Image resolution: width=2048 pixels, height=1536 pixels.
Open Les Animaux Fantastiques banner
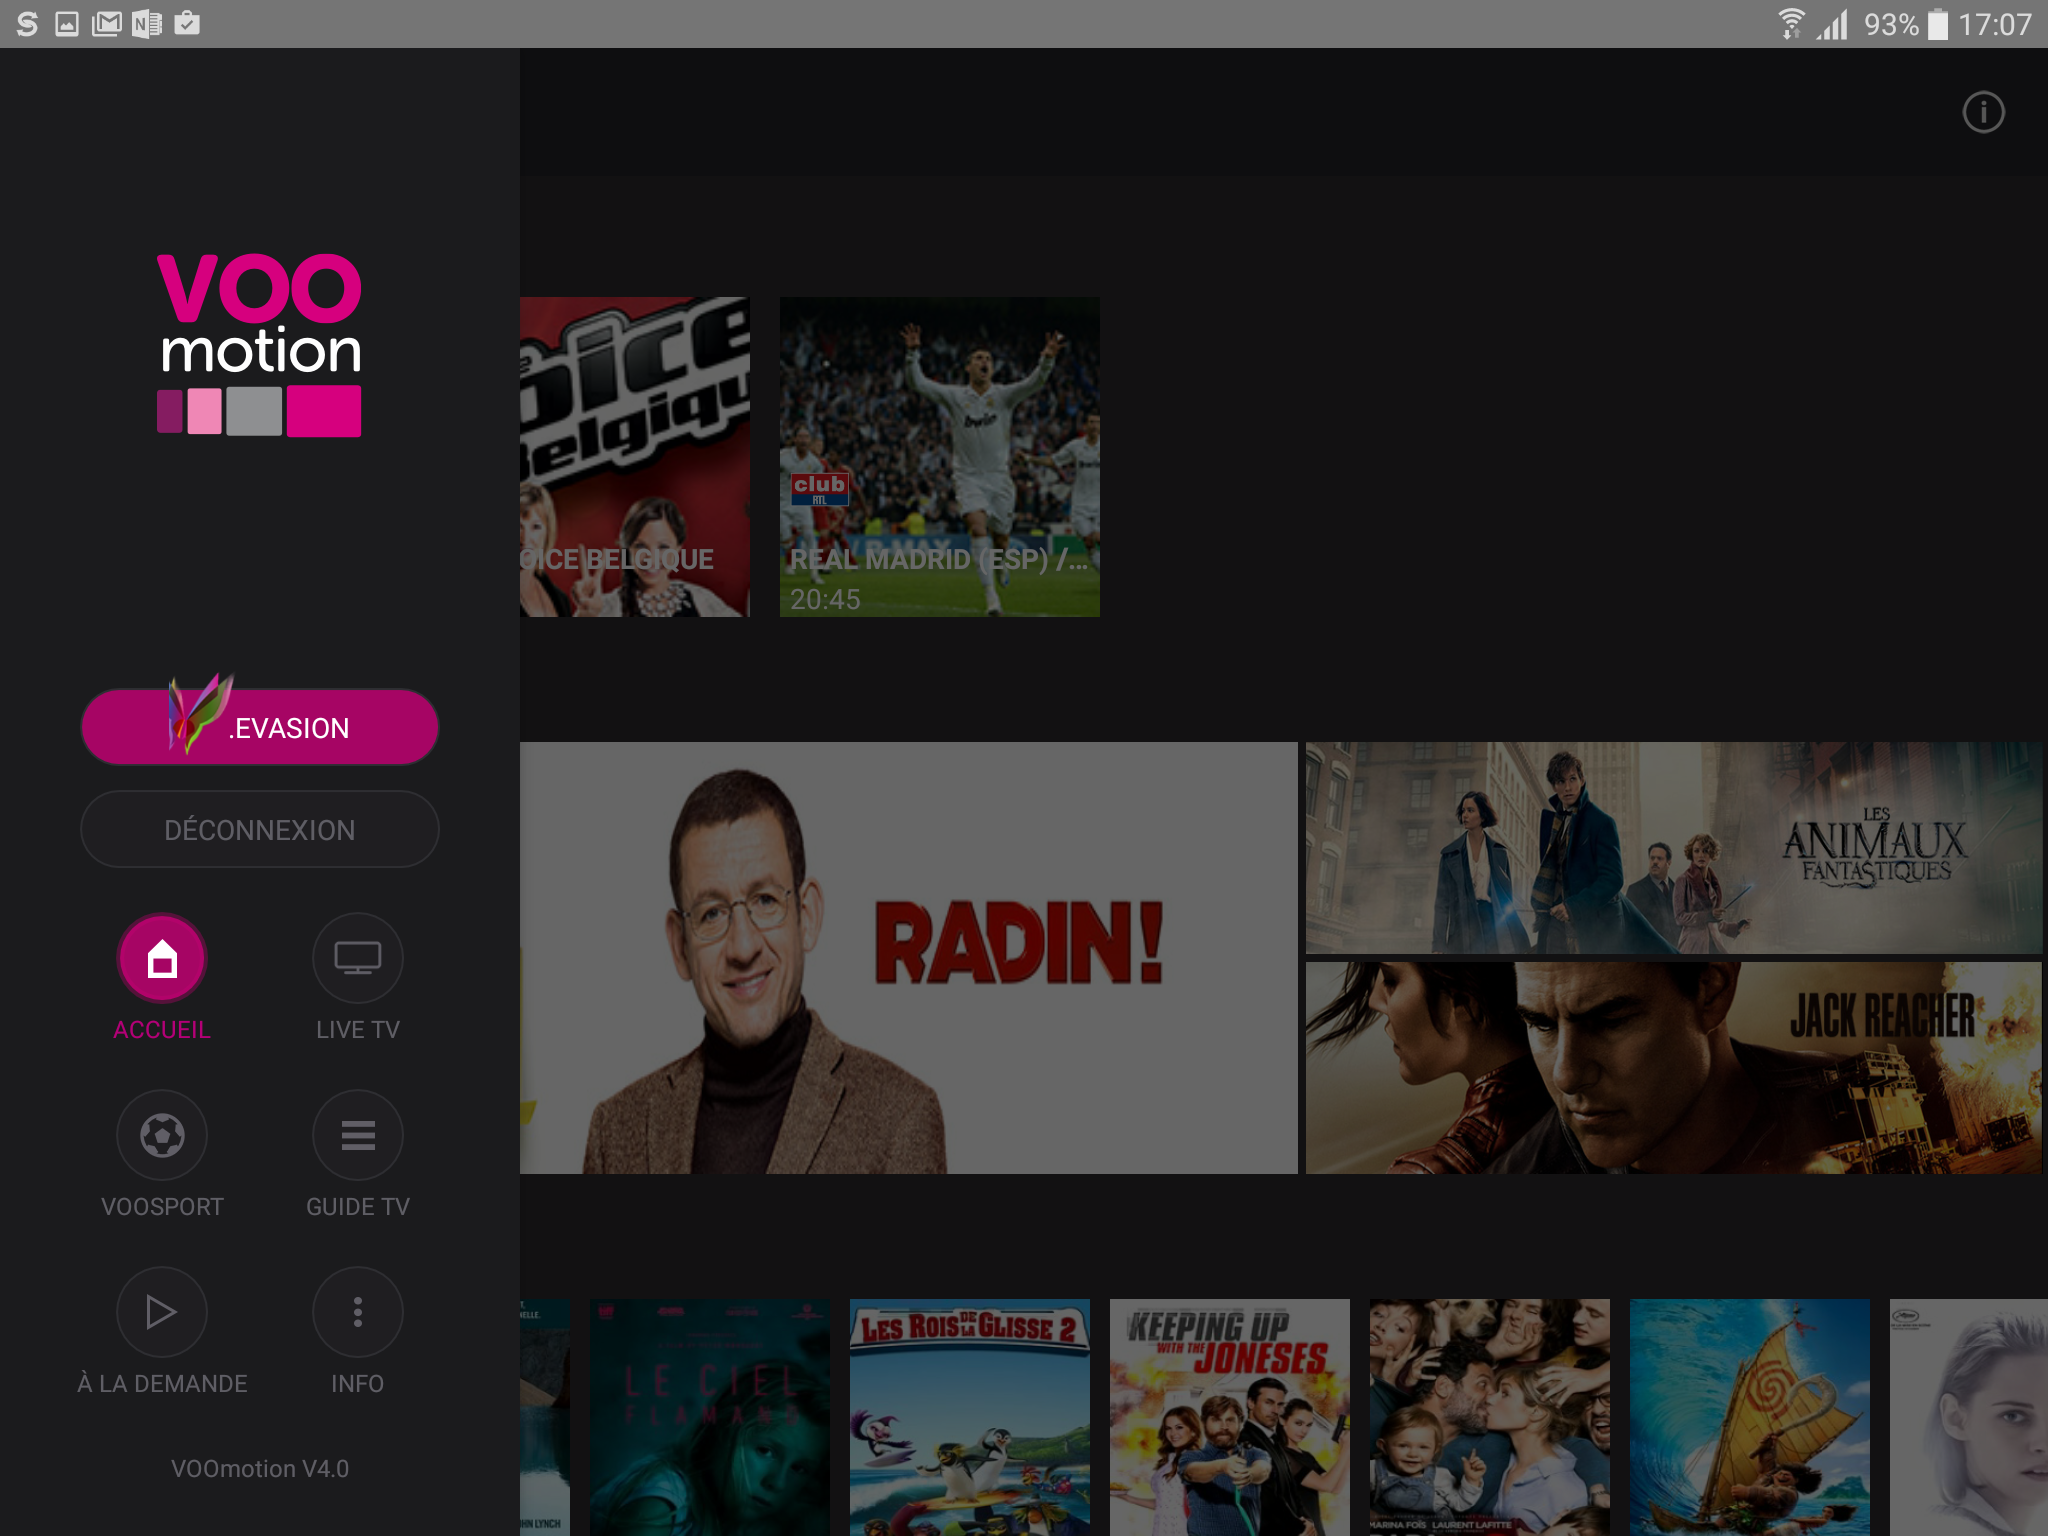(x=1673, y=847)
